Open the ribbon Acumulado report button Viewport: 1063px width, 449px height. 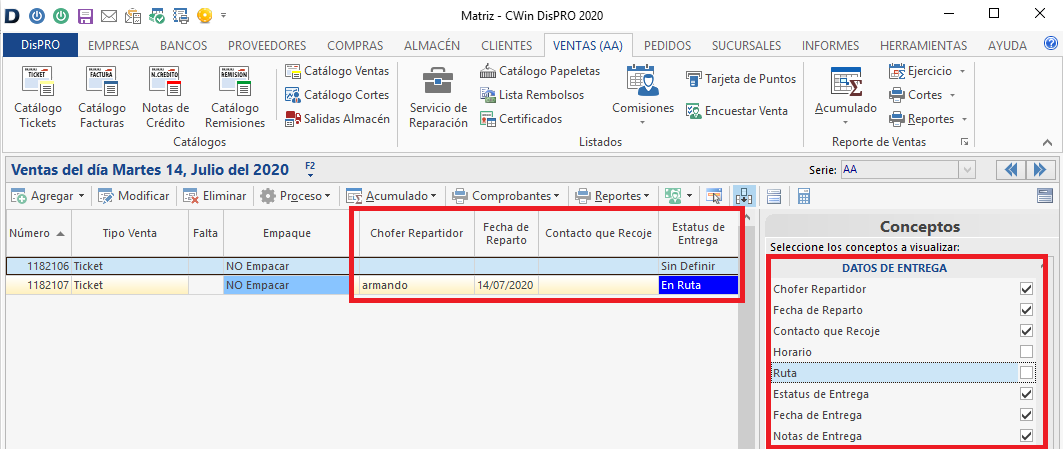(845, 97)
